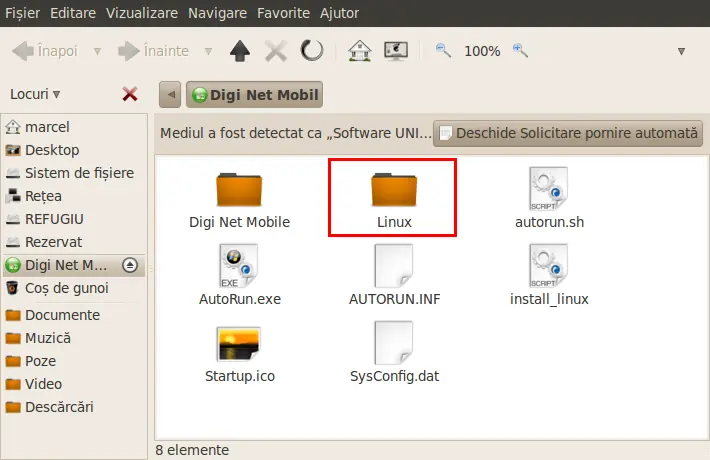Zoom in with the plus magnifier

[520, 51]
